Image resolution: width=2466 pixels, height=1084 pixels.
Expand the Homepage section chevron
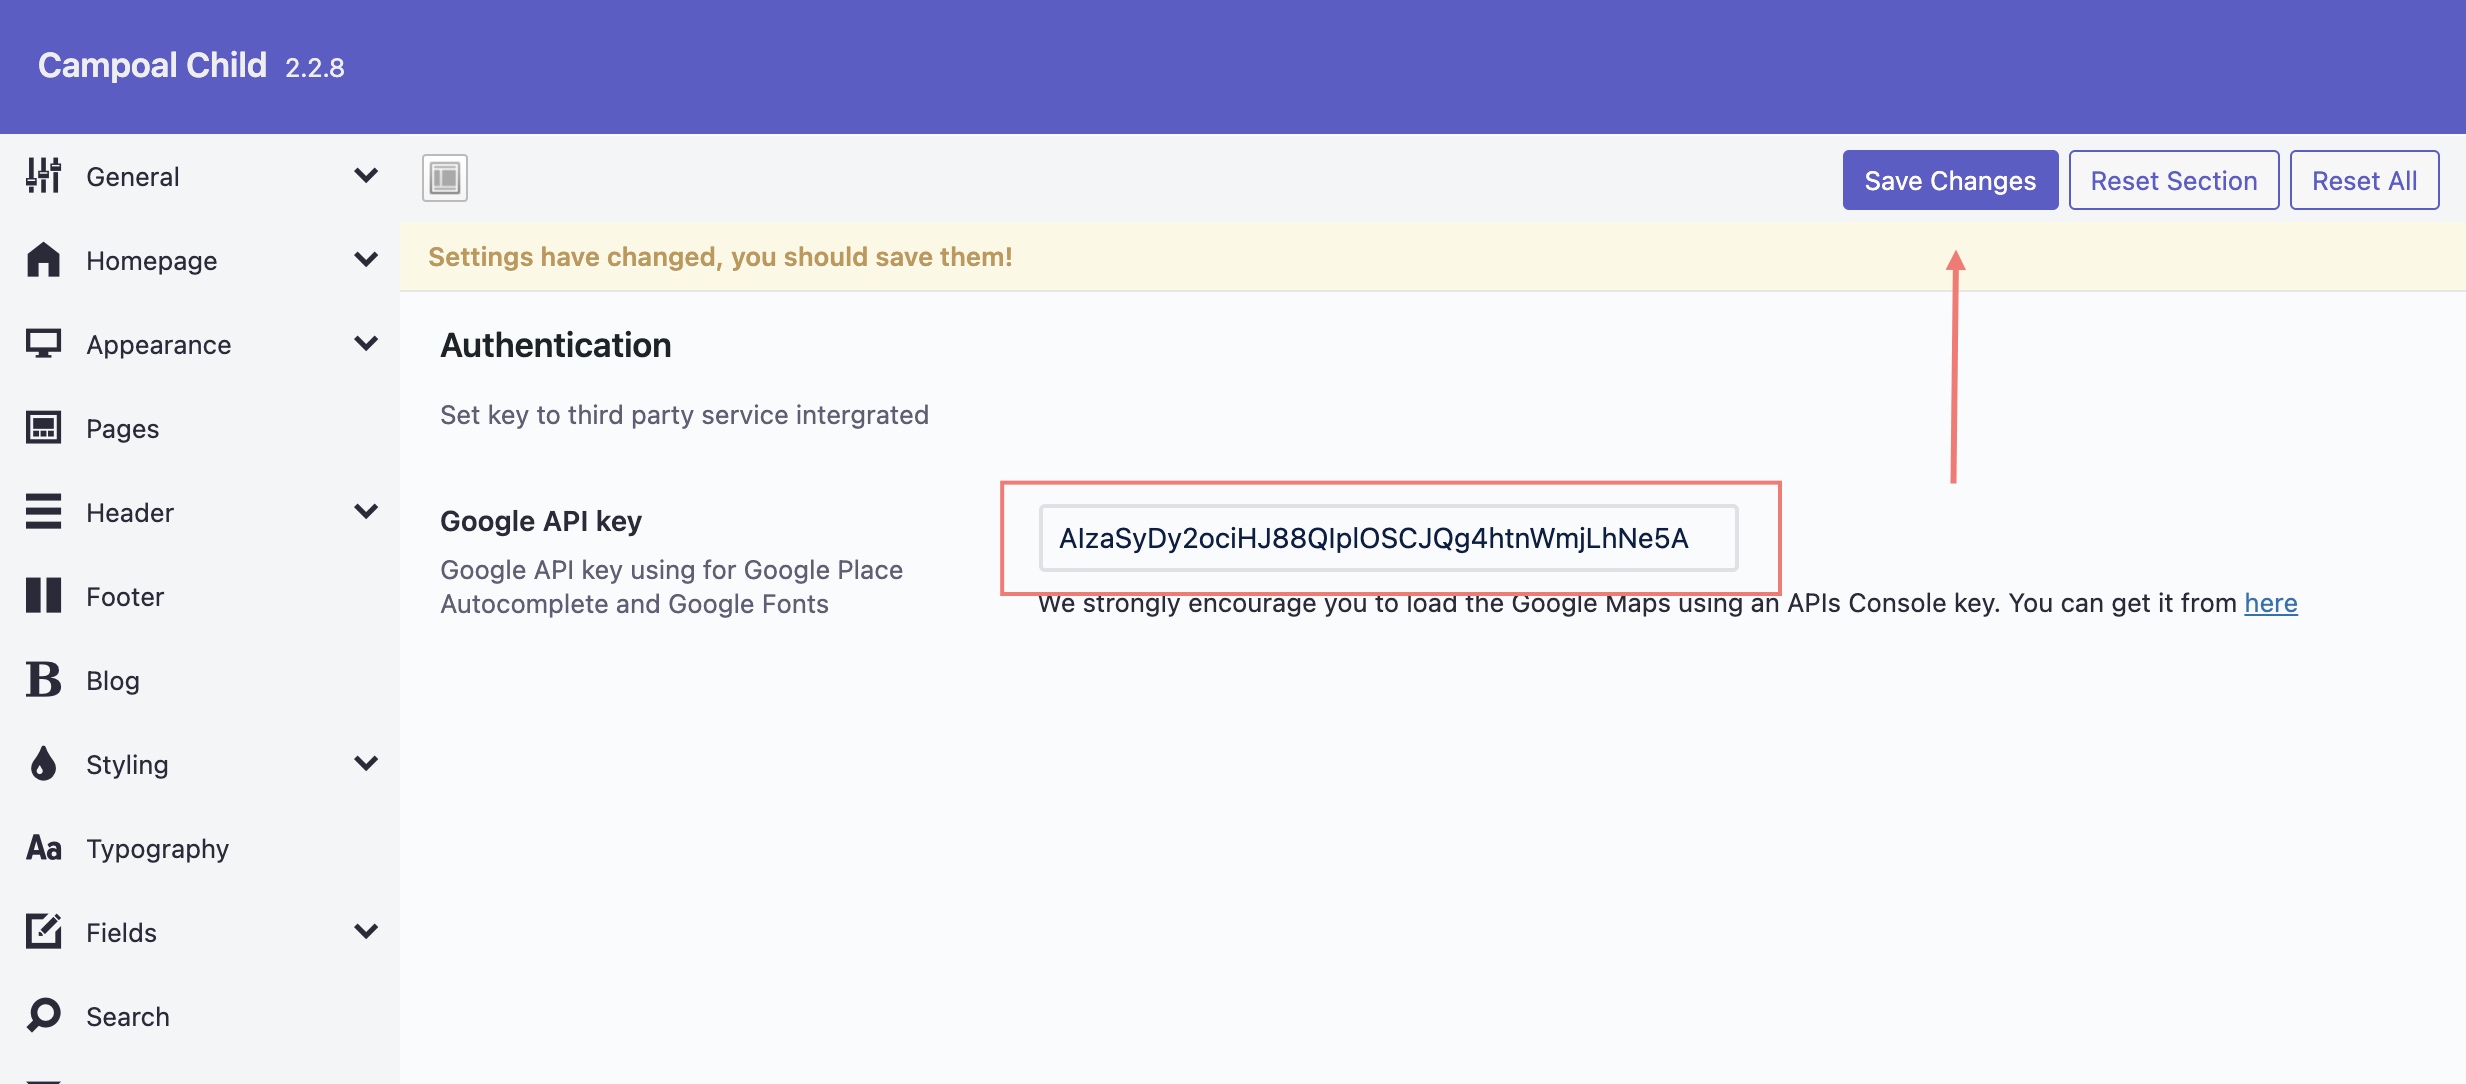[x=366, y=260]
